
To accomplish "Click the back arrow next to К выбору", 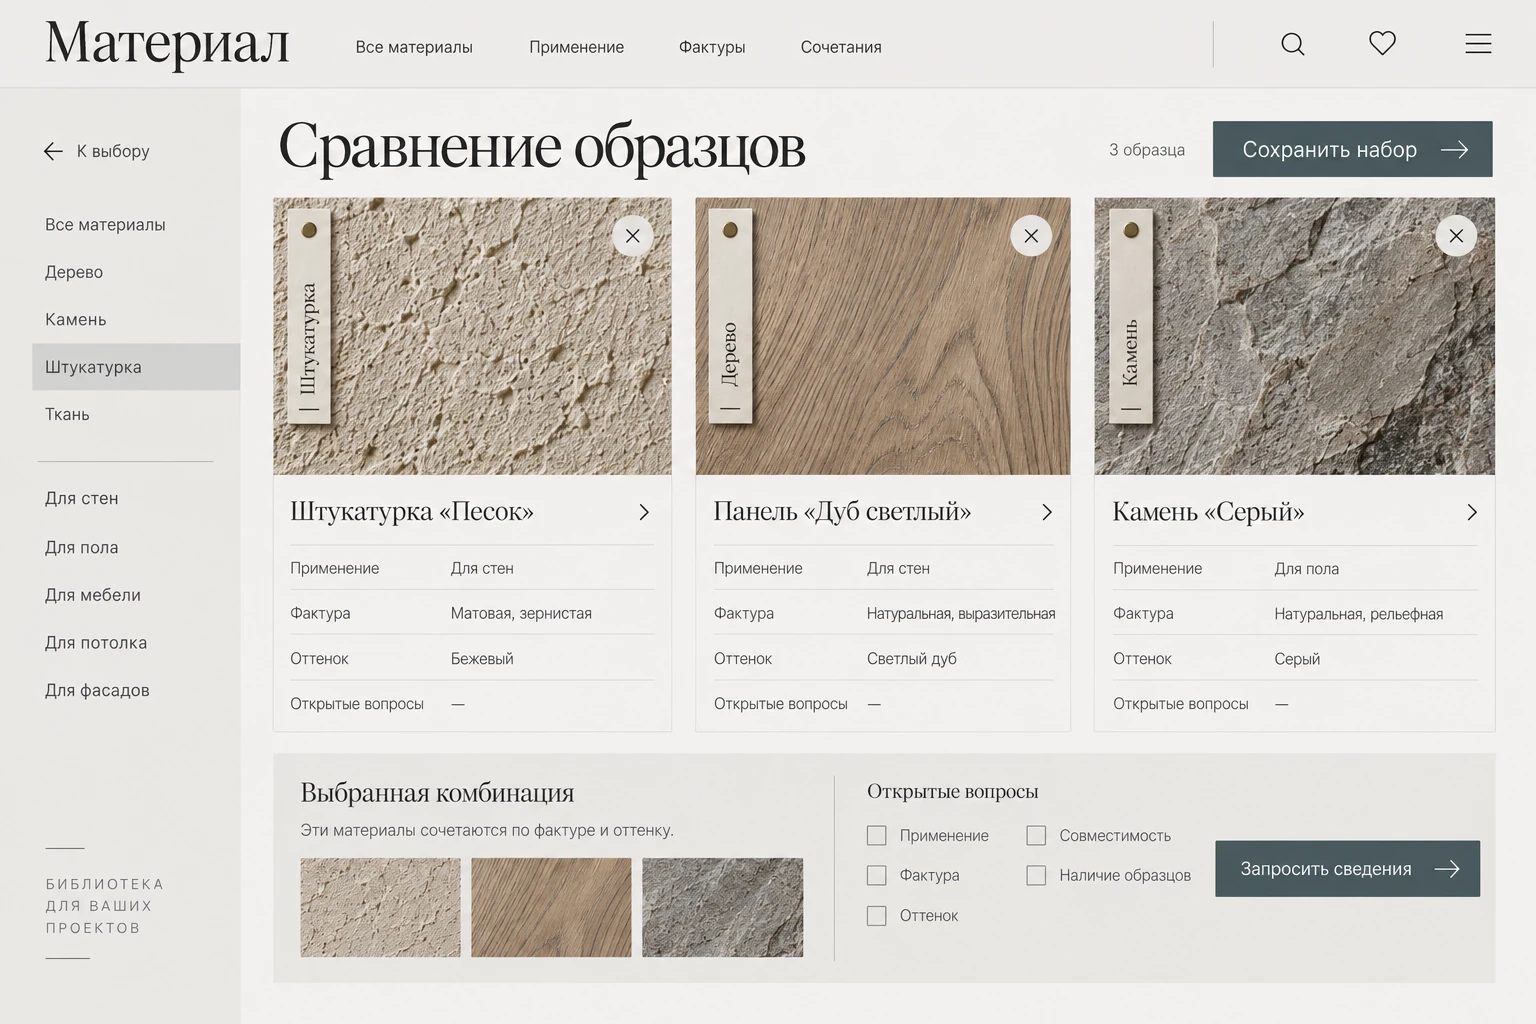I will pos(54,151).
